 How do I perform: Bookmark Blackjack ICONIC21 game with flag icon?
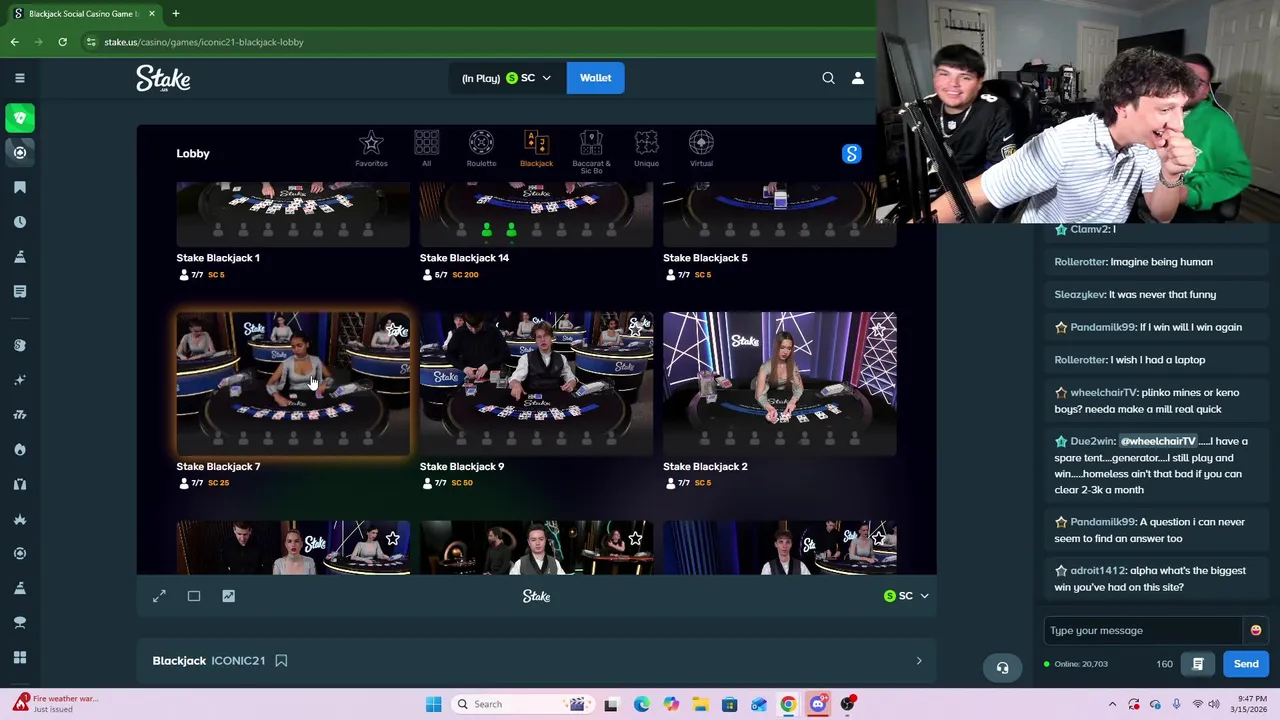pyautogui.click(x=281, y=661)
